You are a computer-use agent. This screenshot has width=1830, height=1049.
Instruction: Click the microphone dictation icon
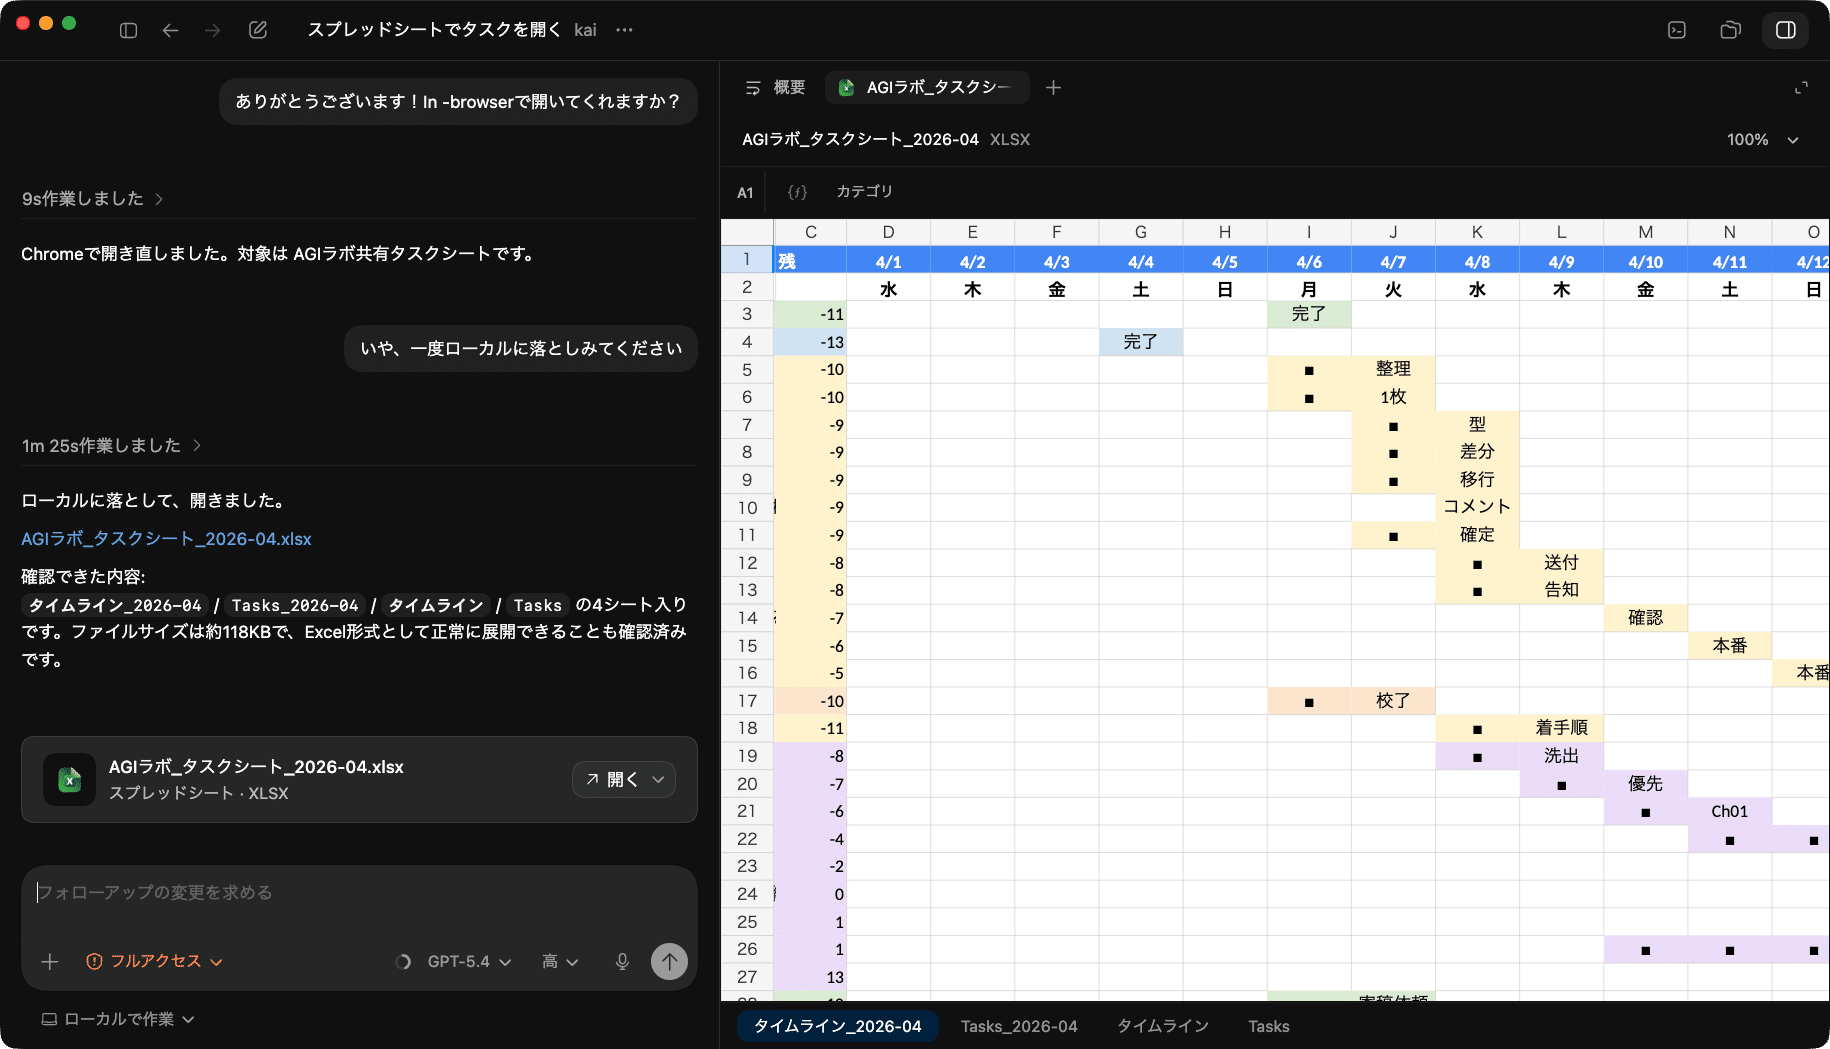(622, 961)
